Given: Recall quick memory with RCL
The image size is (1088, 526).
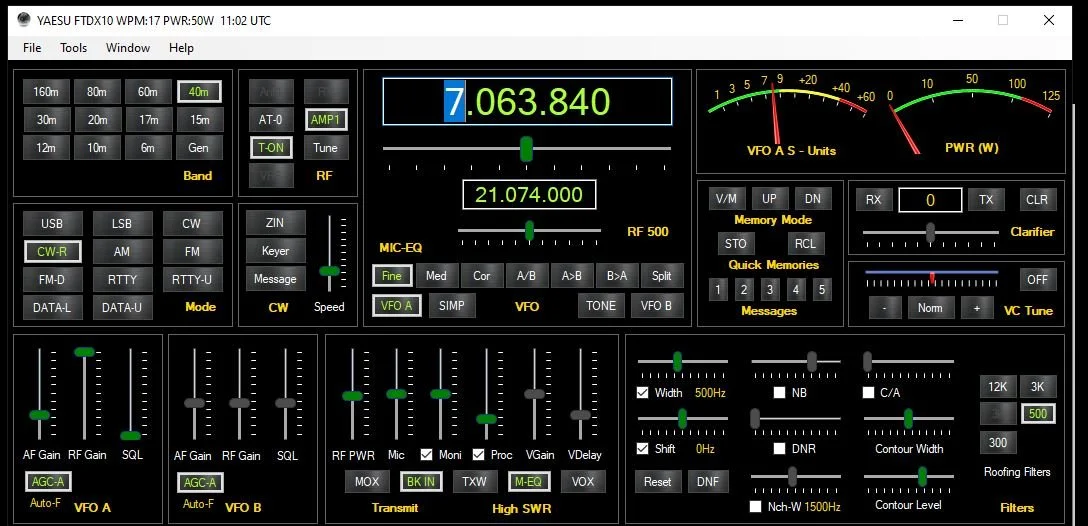Looking at the screenshot, I should [x=806, y=244].
